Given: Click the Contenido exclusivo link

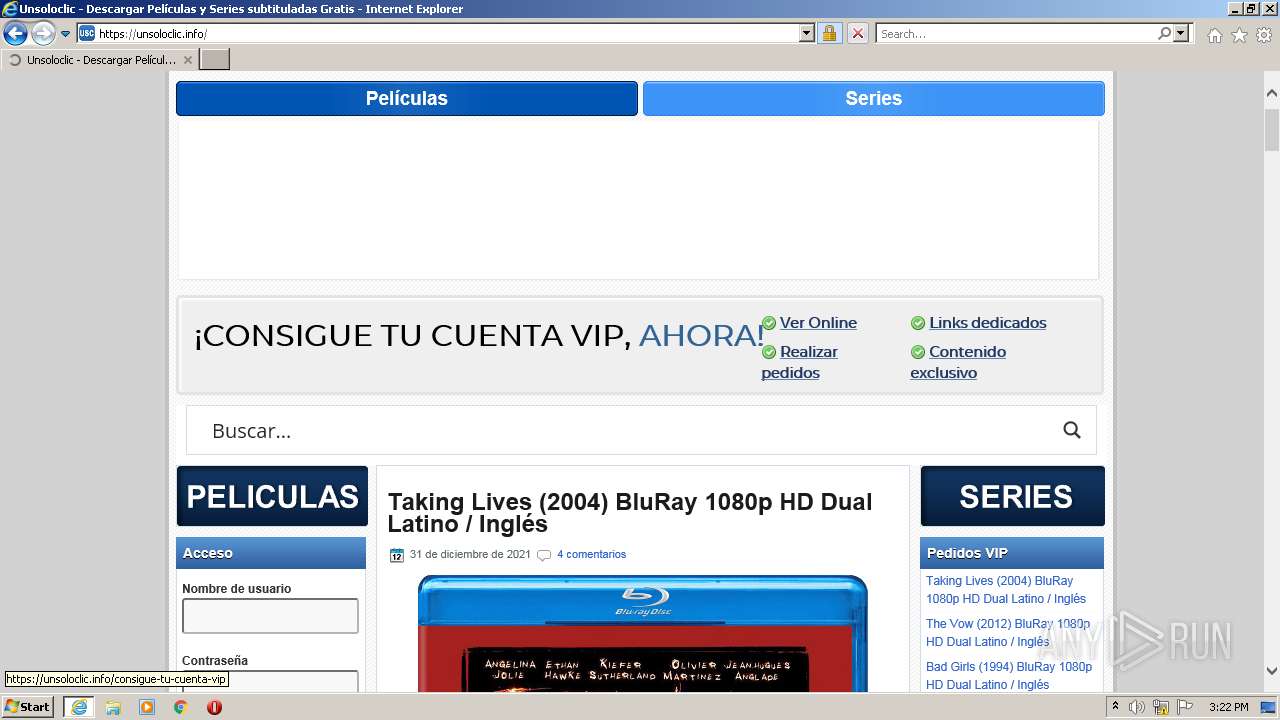Looking at the screenshot, I should coord(958,362).
